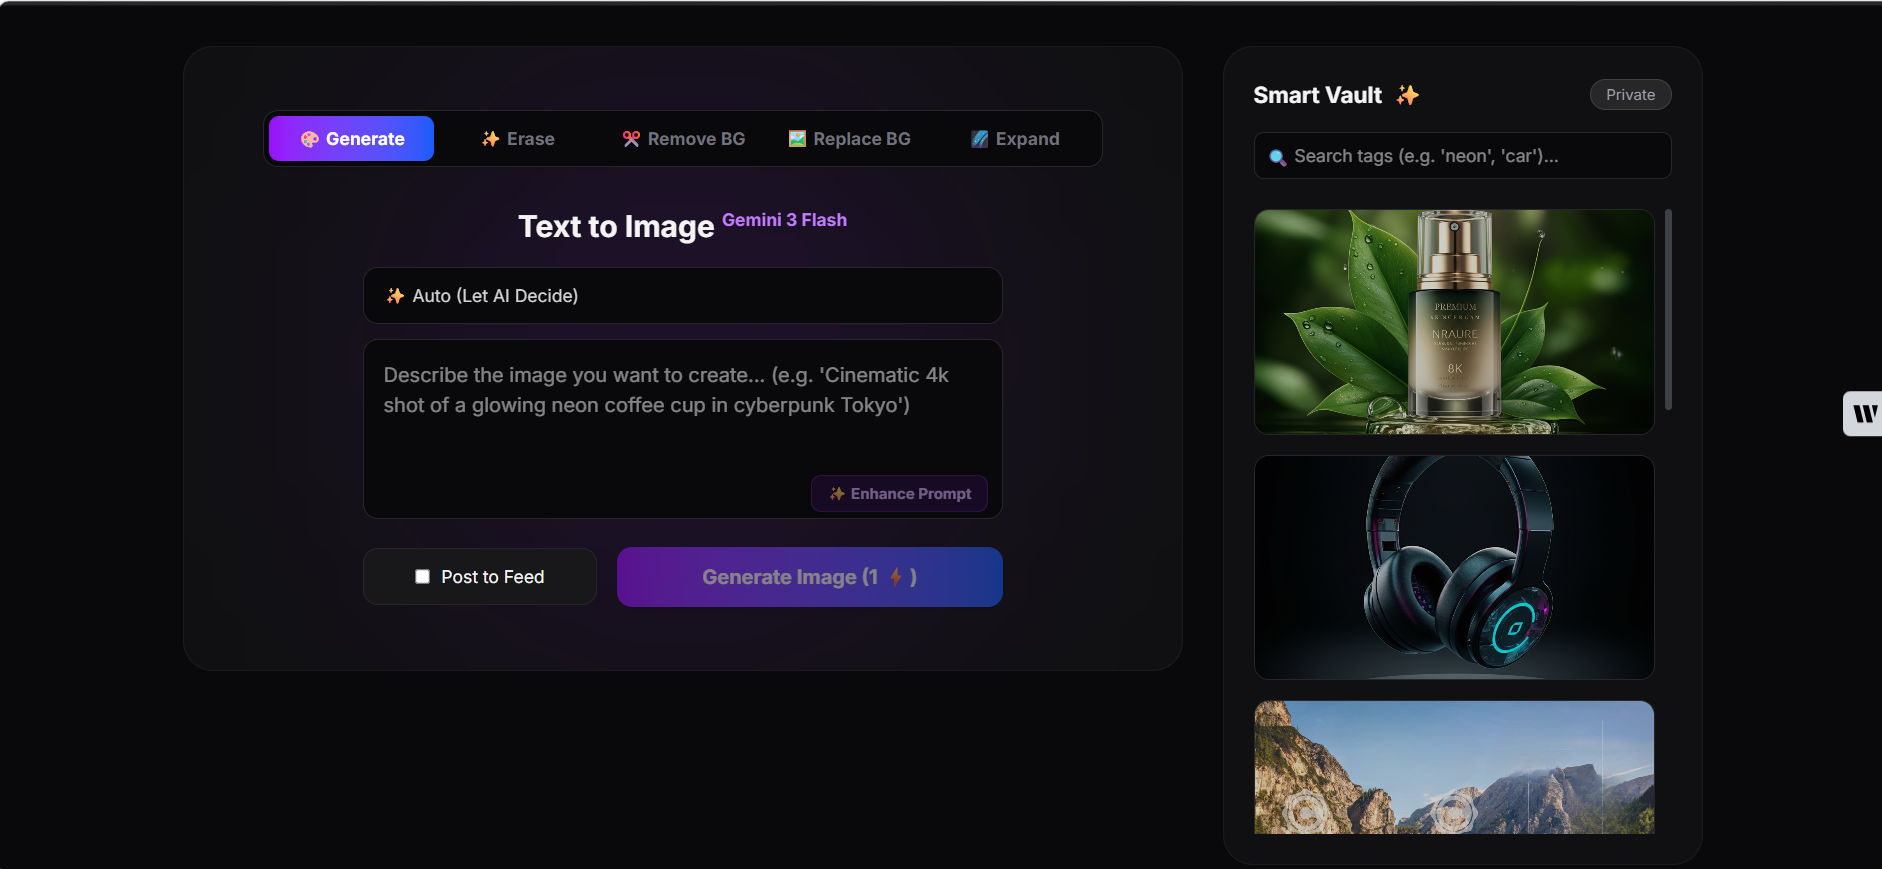
Task: Switch to the Replace BG tab
Action: point(850,139)
